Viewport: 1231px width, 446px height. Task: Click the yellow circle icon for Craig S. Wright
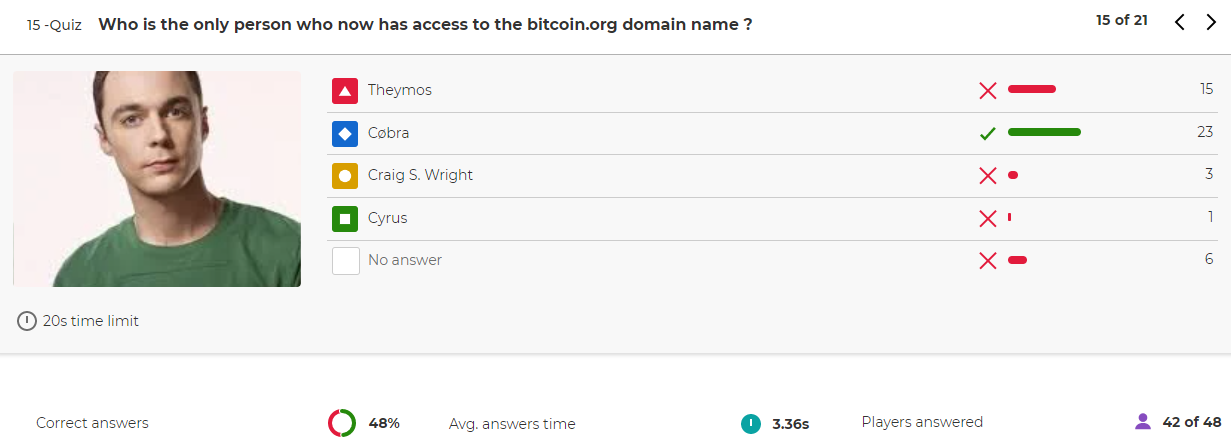345,176
